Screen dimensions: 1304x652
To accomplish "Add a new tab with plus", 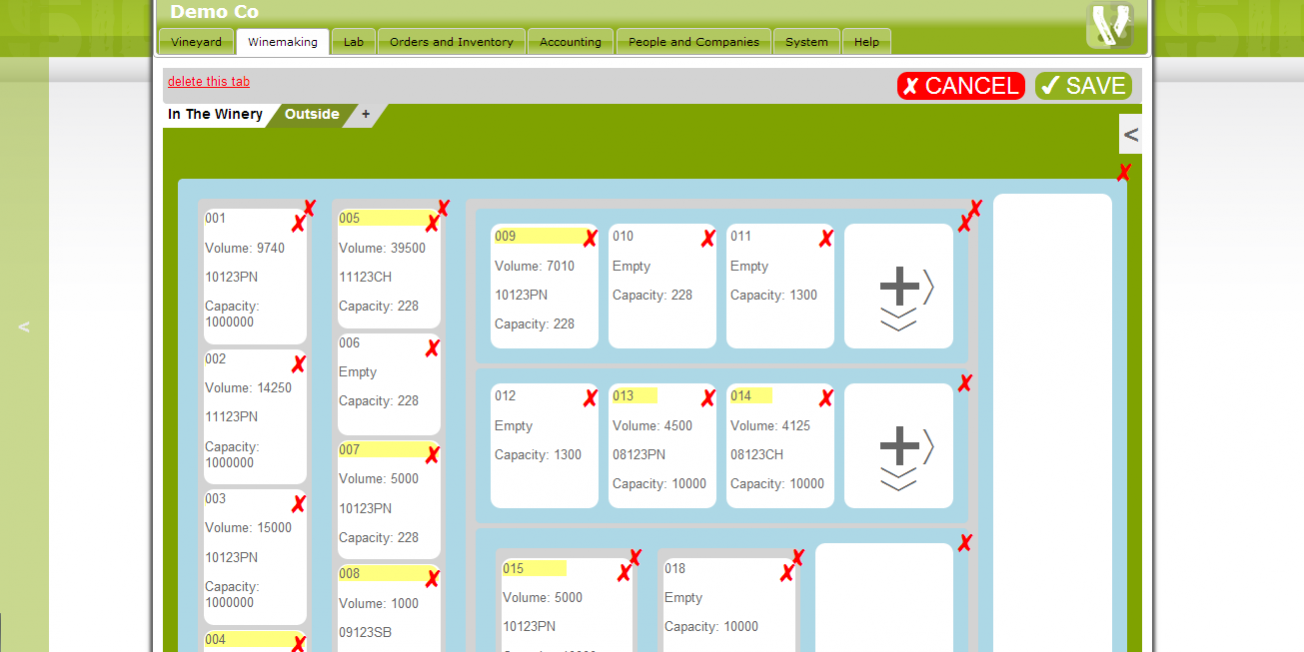I will click(365, 115).
